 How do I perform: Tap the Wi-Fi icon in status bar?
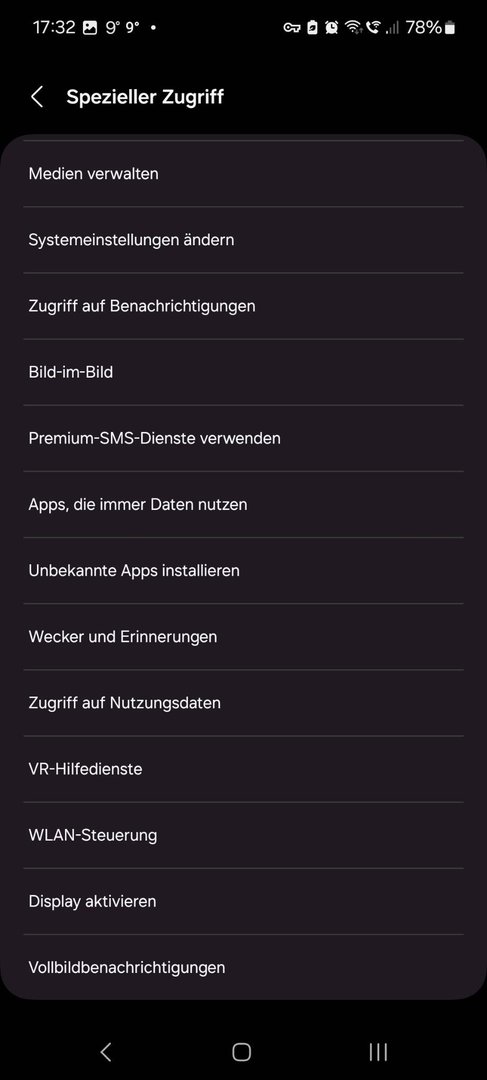tap(353, 28)
